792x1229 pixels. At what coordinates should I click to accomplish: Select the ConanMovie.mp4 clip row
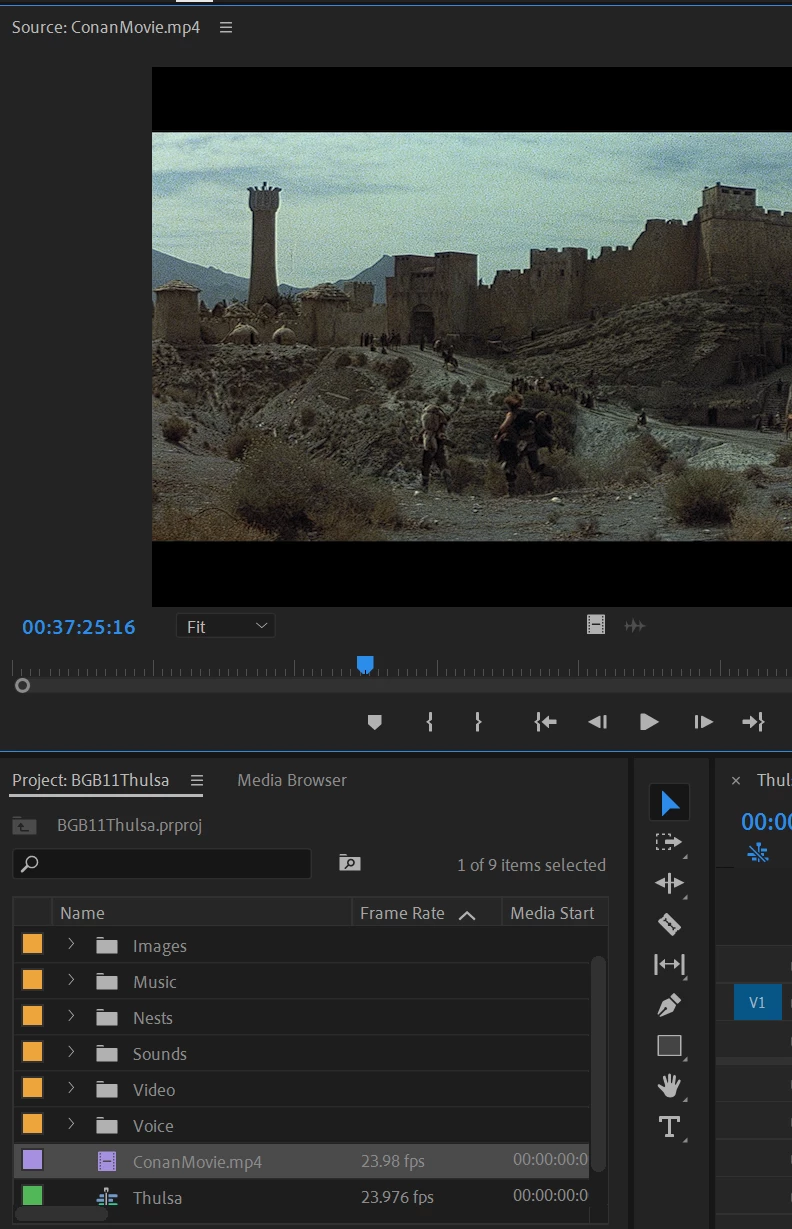tap(301, 1161)
